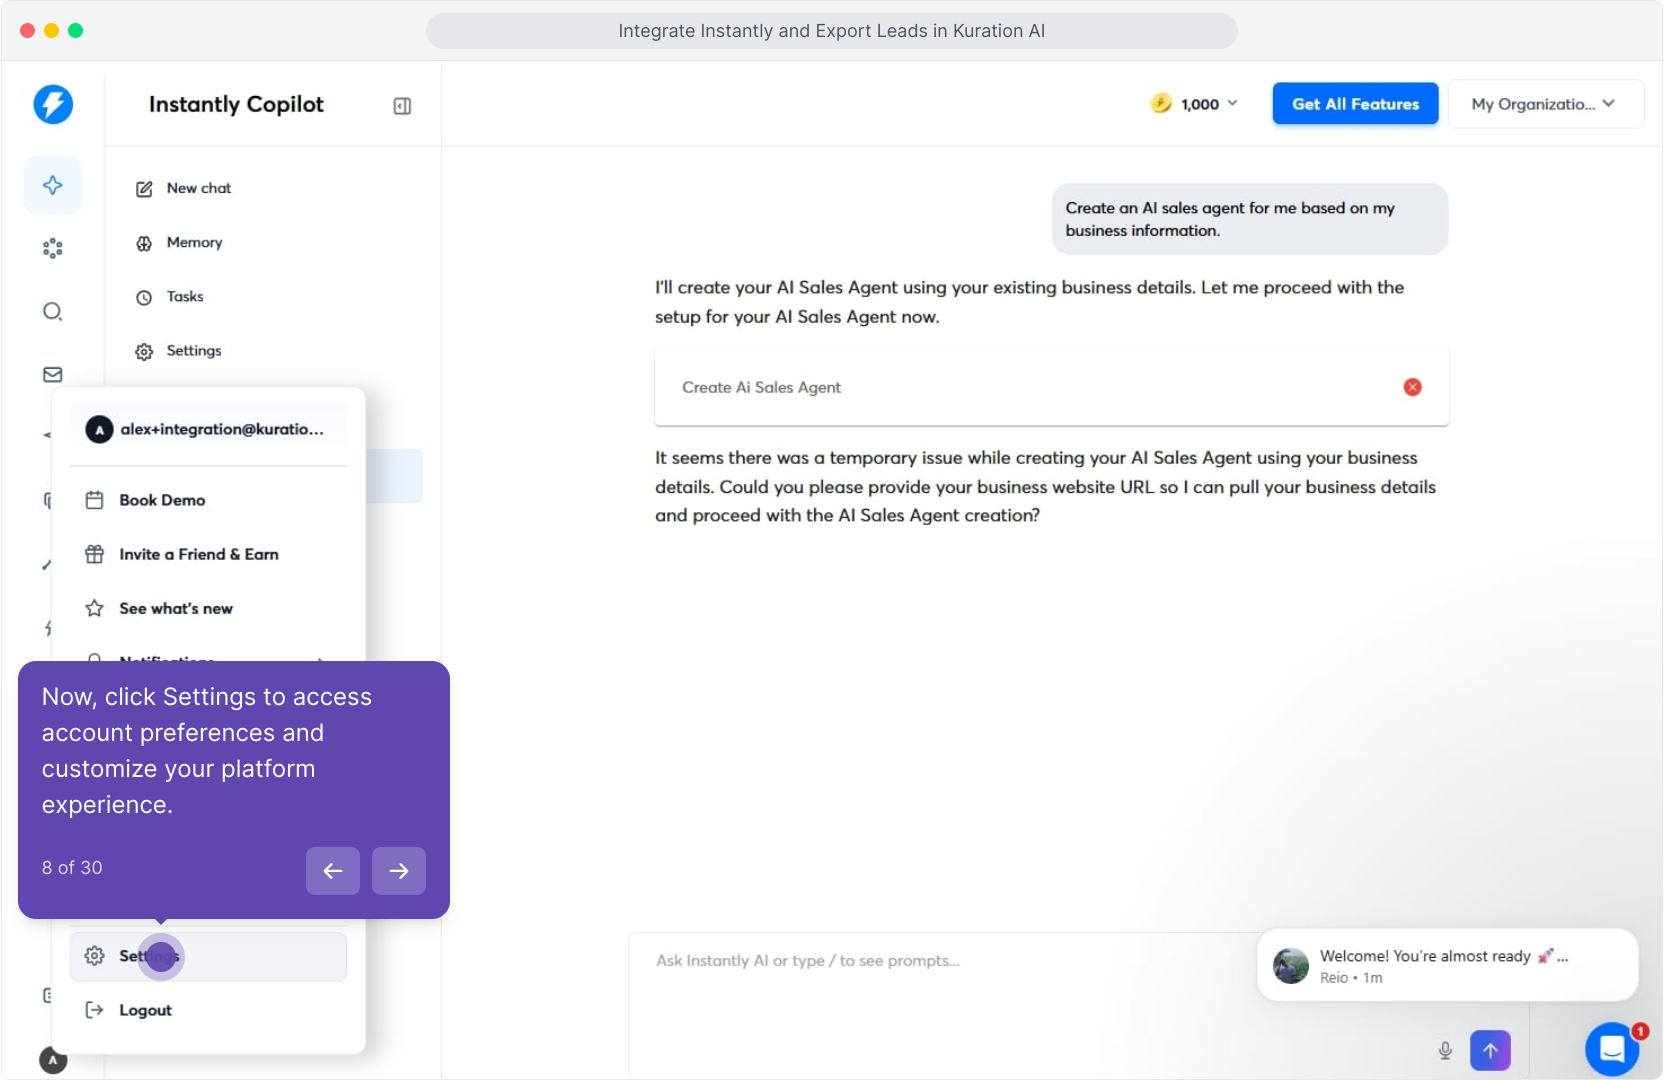Click the red error icon on Create Ai Sales Agent
Image resolution: width=1664 pixels, height=1080 pixels.
coord(1412,387)
